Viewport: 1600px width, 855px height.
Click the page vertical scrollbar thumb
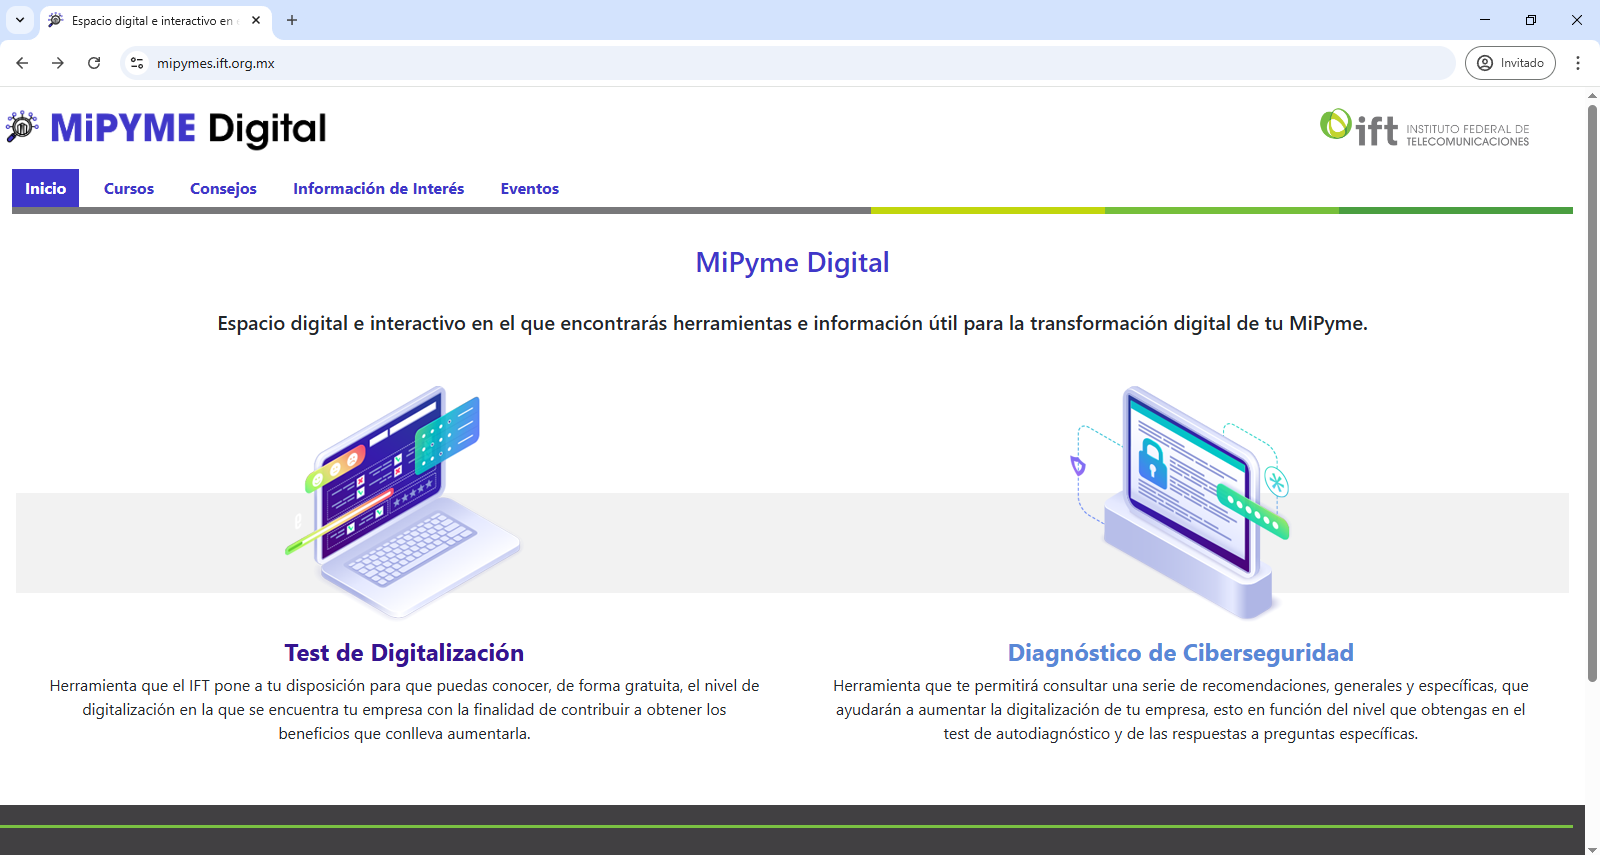[1592, 392]
